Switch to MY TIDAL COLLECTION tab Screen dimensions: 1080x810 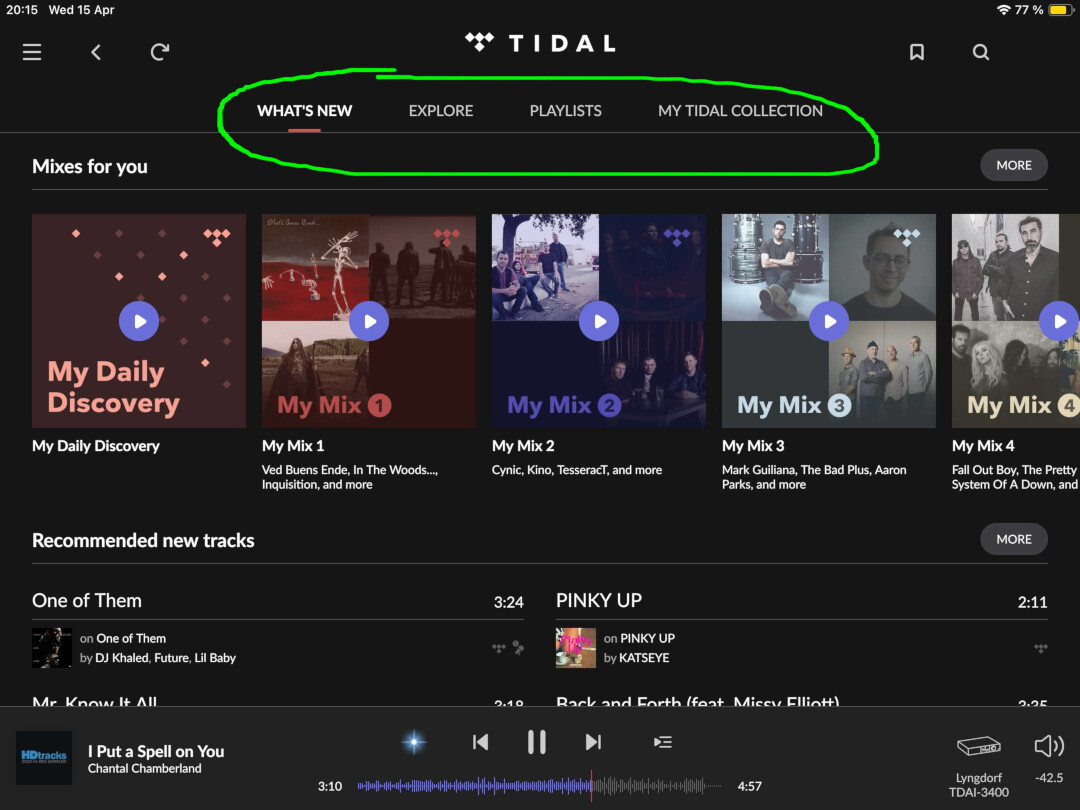(x=740, y=111)
